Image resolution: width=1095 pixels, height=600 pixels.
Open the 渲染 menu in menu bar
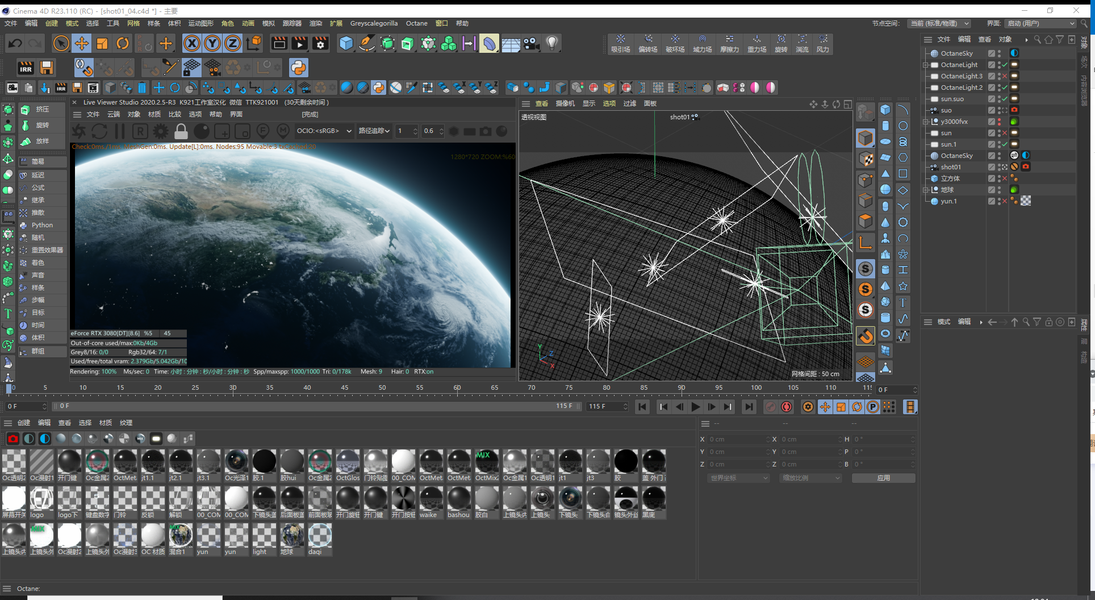click(315, 23)
